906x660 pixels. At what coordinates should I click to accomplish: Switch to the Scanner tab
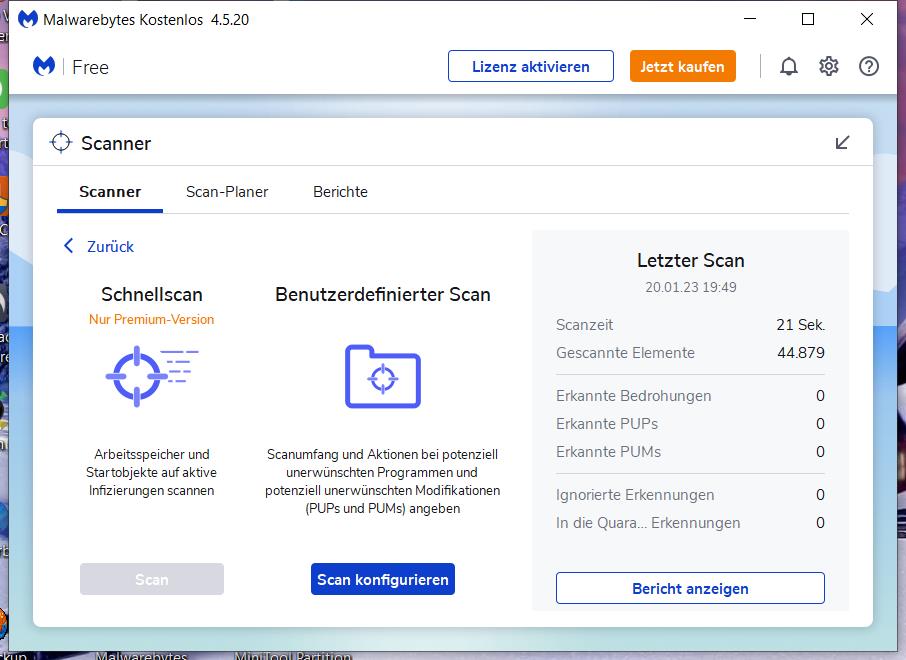click(110, 192)
